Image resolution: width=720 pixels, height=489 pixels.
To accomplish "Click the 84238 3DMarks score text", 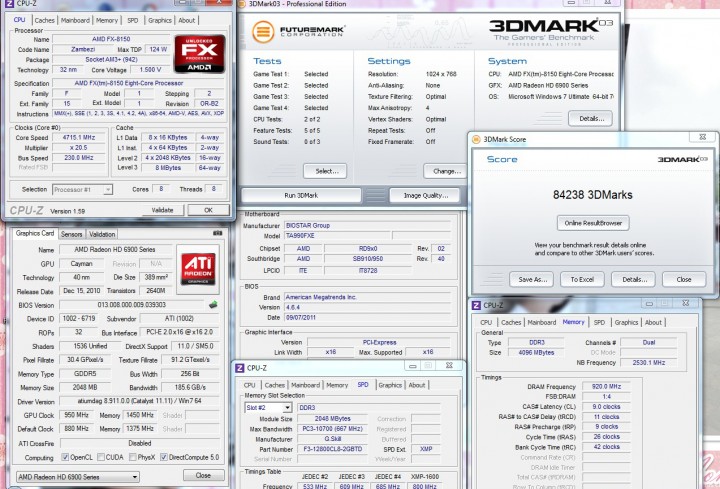I will [593, 195].
